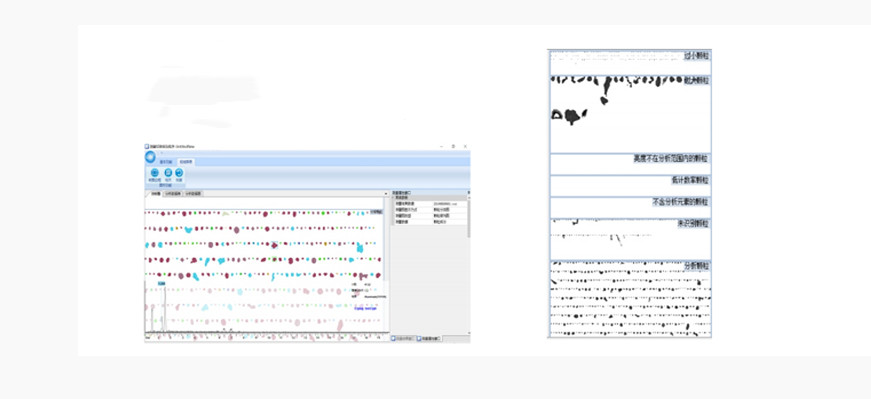This screenshot has width=871, height=399.
Task: Click the middle round blue ribbon icon
Action: (168, 173)
